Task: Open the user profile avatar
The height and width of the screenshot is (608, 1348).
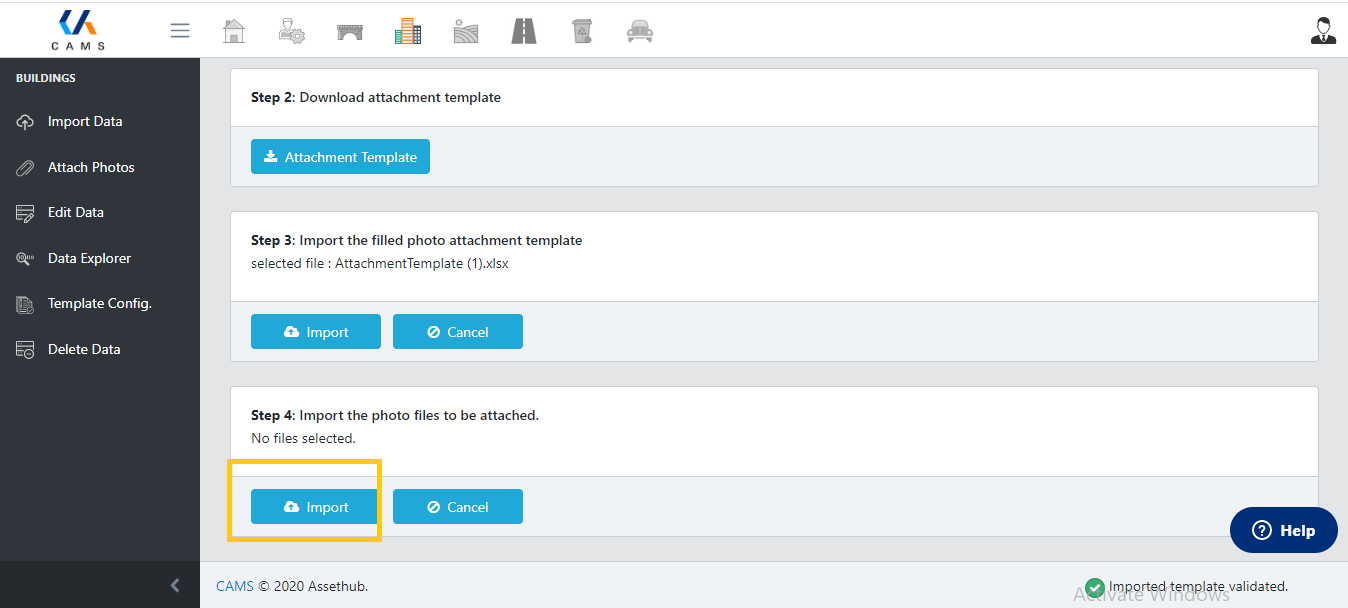Action: (x=1323, y=31)
